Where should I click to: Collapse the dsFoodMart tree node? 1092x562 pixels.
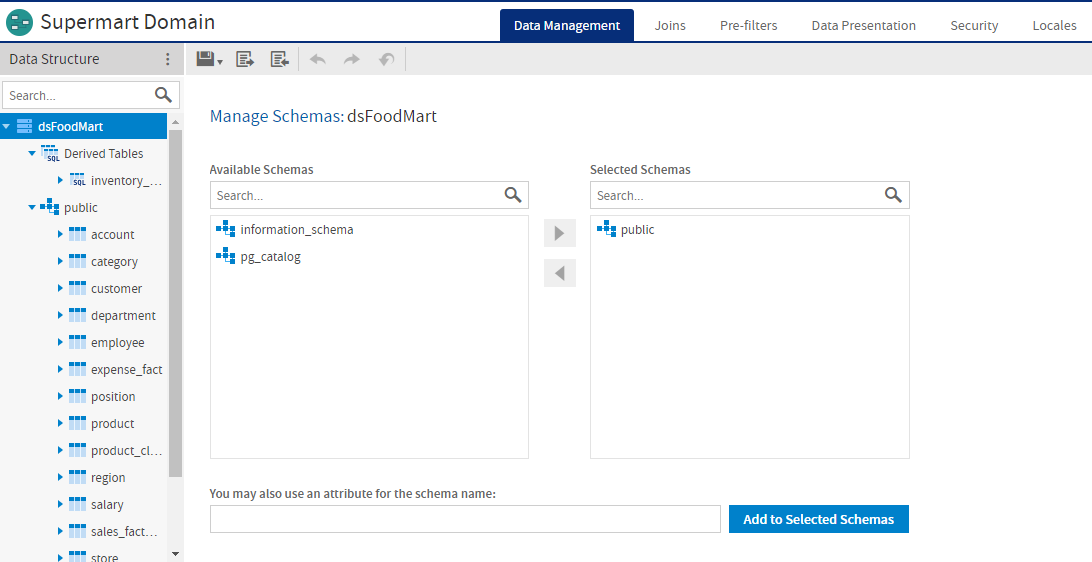pyautogui.click(x=6, y=127)
